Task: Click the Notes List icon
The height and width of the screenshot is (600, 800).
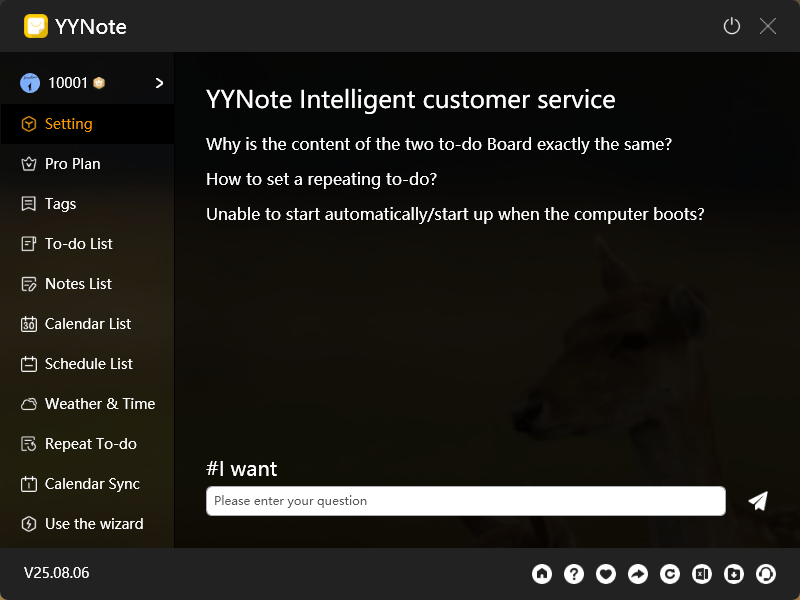Action: (x=28, y=283)
